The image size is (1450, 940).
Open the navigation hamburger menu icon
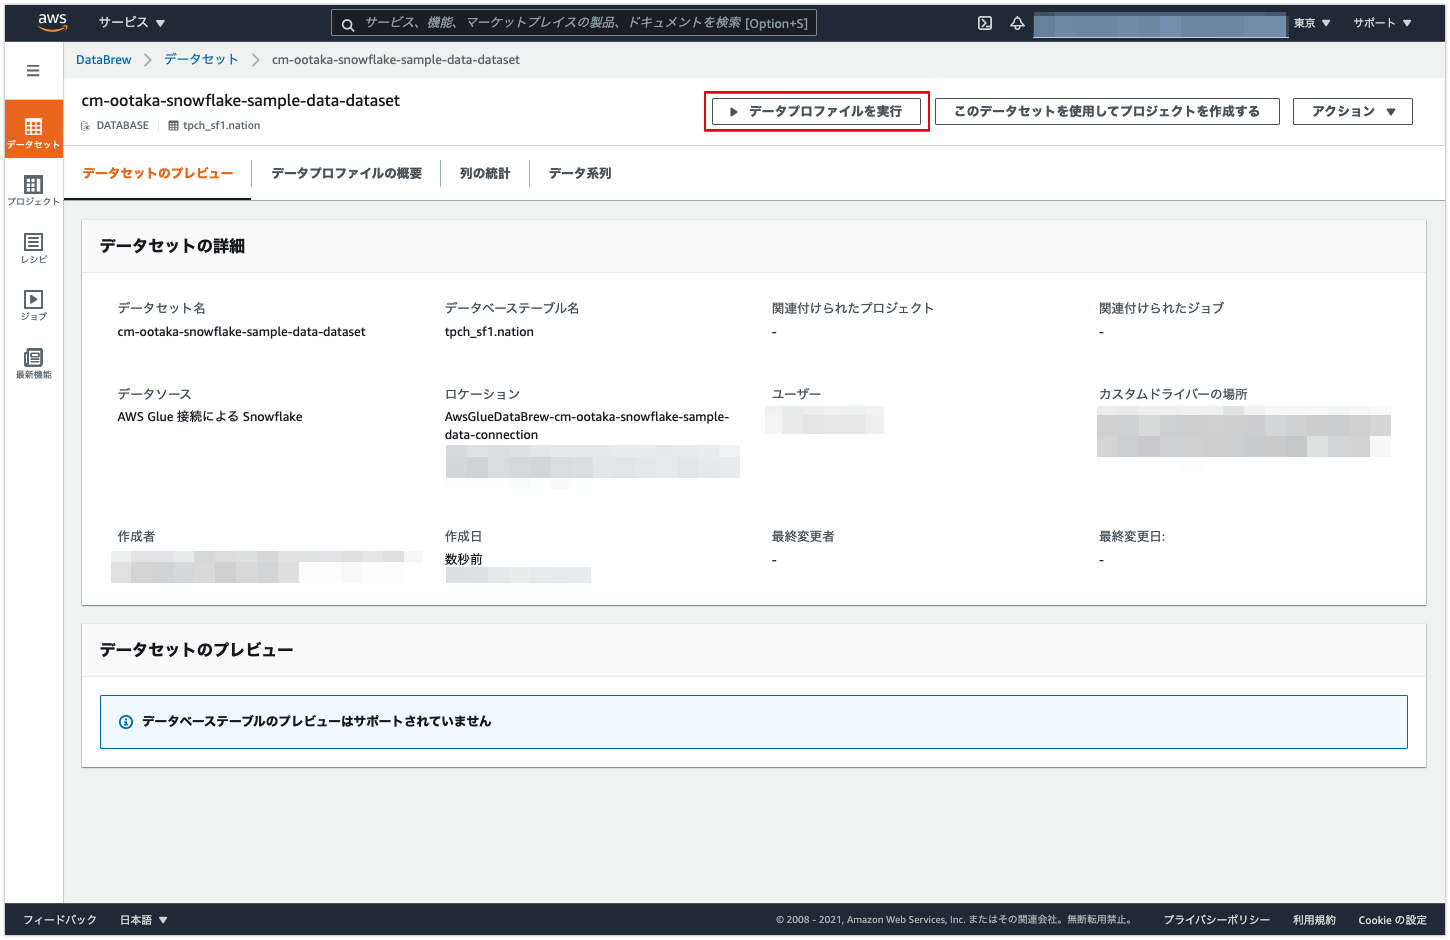coord(33,70)
